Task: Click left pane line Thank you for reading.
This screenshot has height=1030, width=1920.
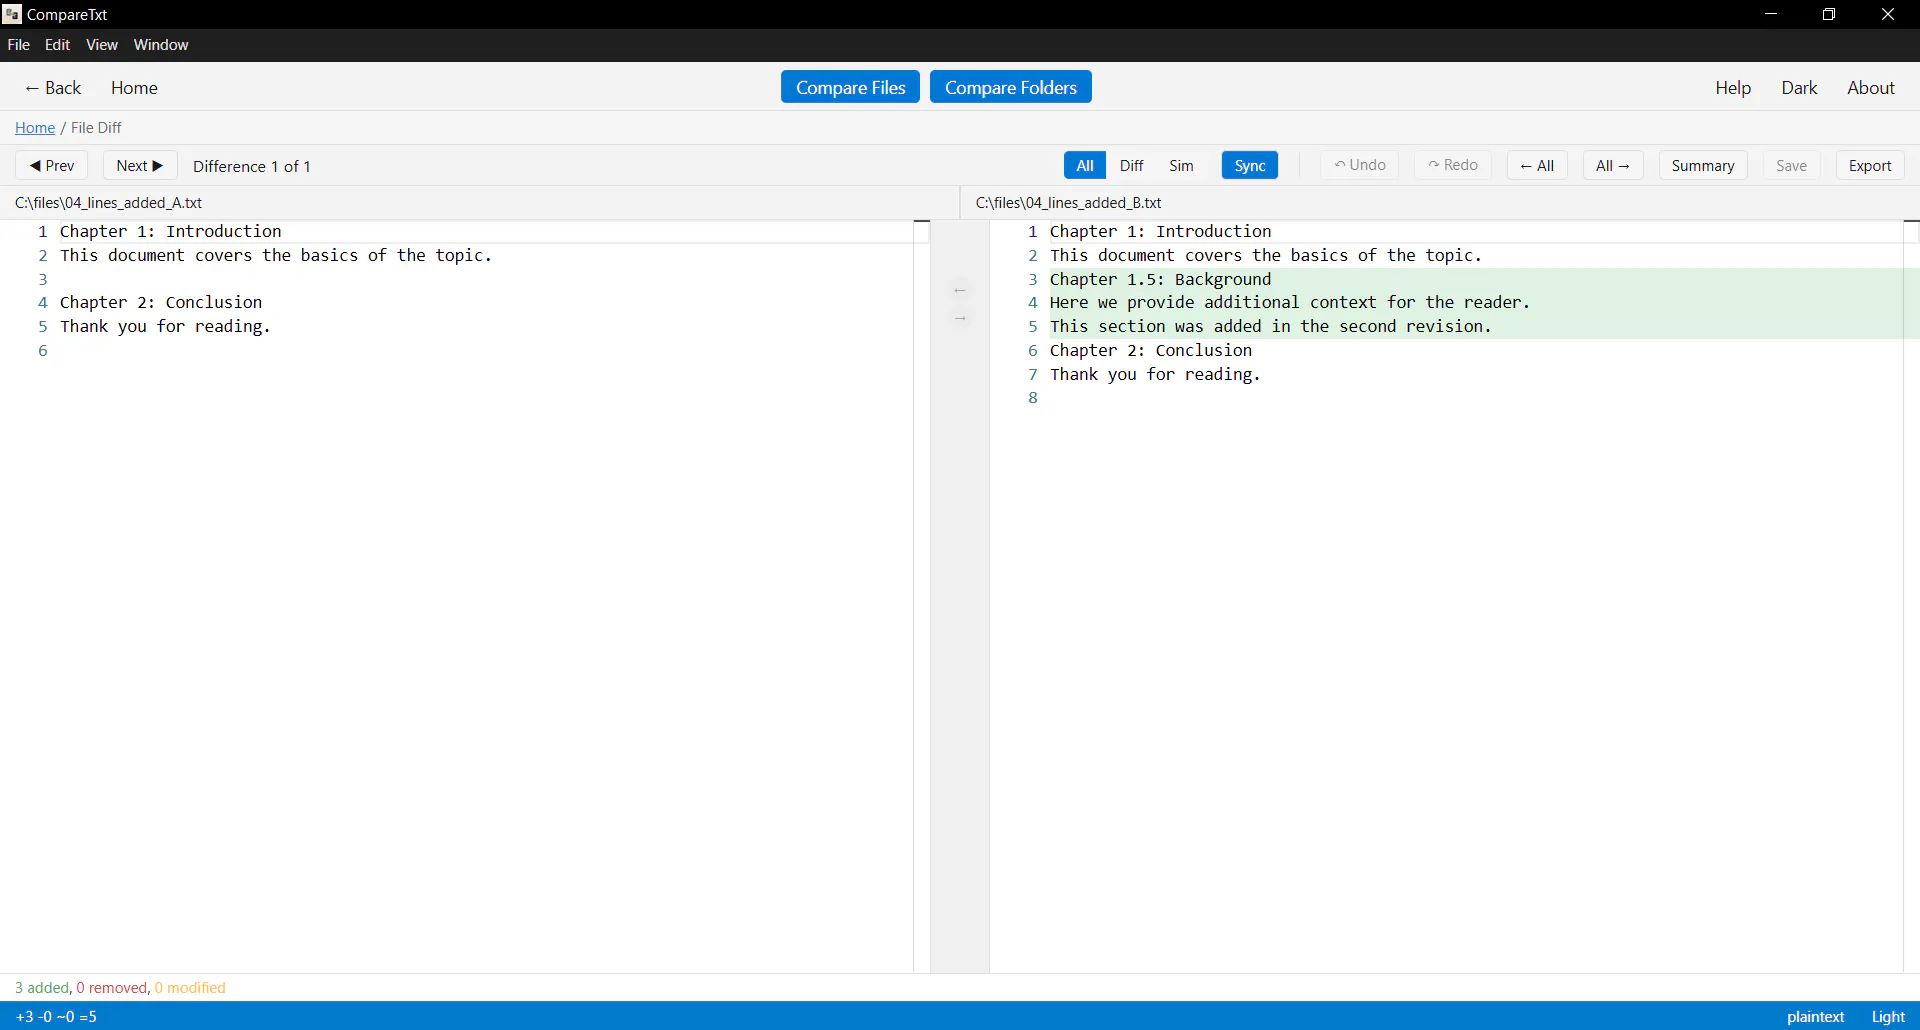Action: 166,327
